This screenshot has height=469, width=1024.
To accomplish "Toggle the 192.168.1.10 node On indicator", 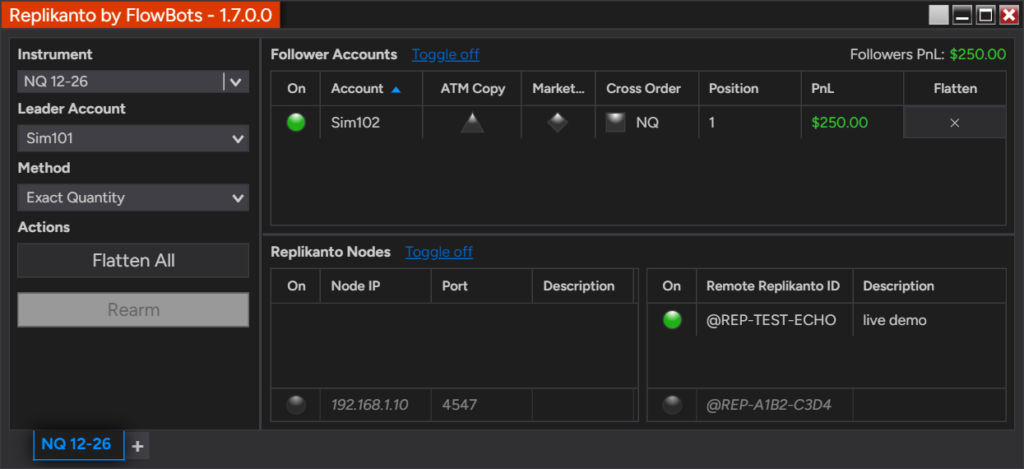I will [x=296, y=405].
